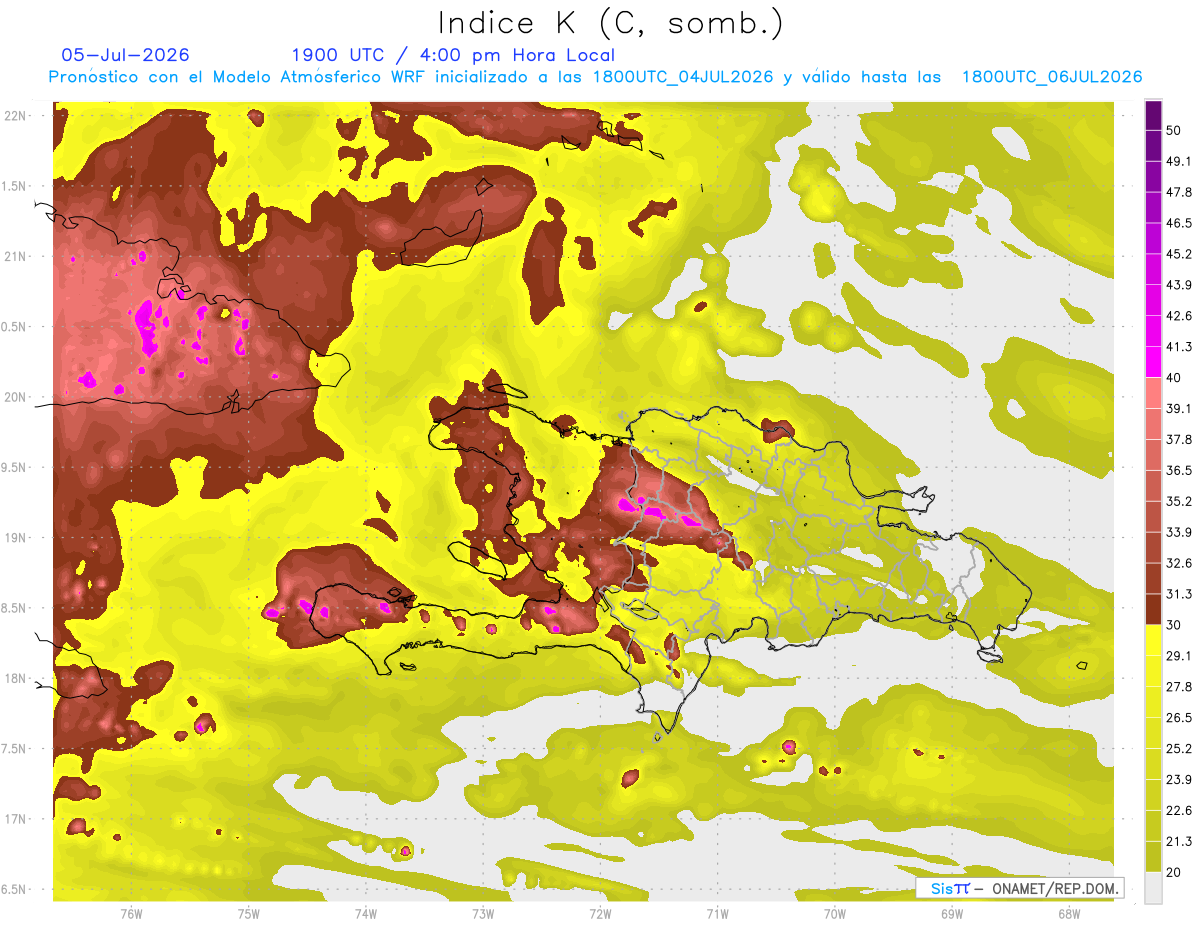The height and width of the screenshot is (927, 1200).
Task: Click the colorbar value 22.6
Action: (x=1179, y=811)
